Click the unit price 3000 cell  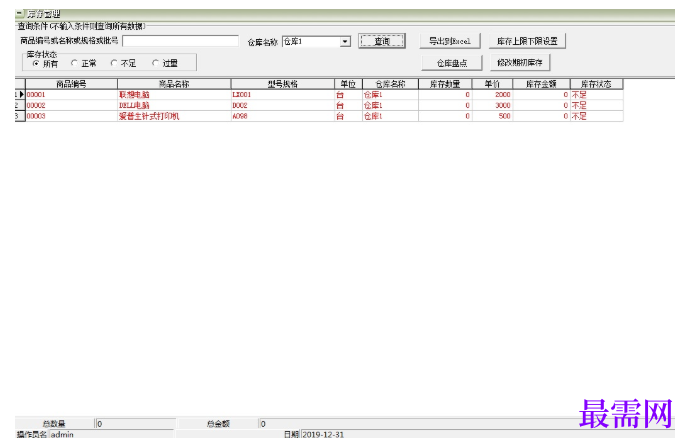pos(492,105)
